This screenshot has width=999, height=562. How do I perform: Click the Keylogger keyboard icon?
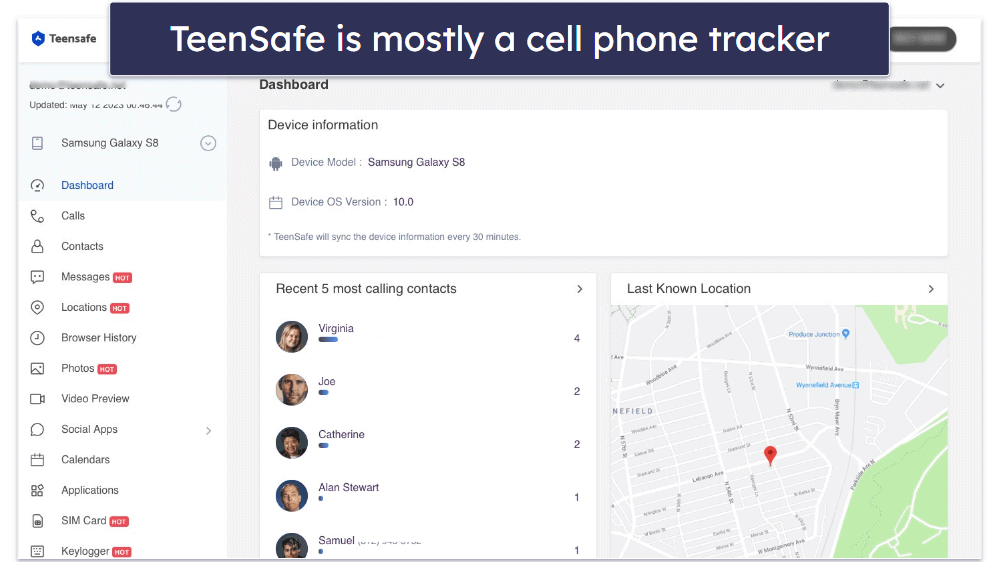(x=38, y=551)
